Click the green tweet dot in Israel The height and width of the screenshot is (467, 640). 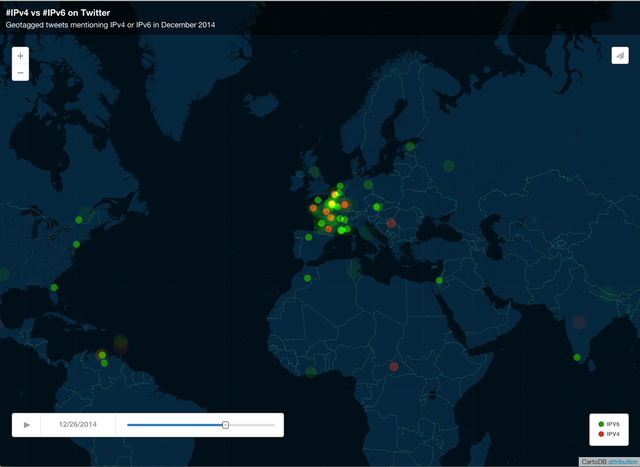(x=439, y=280)
